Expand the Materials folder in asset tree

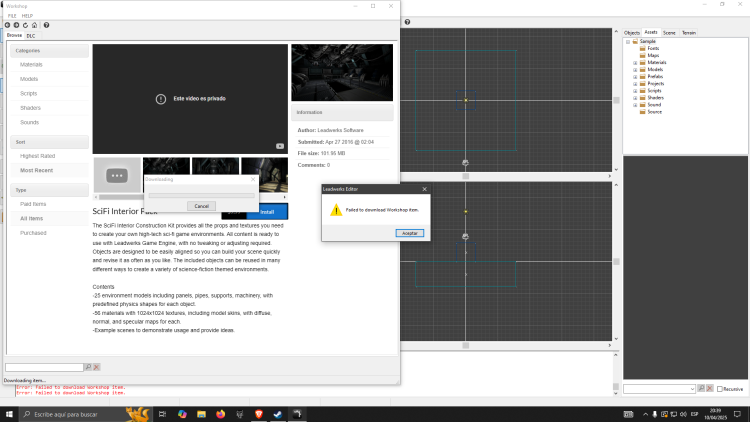click(635, 62)
